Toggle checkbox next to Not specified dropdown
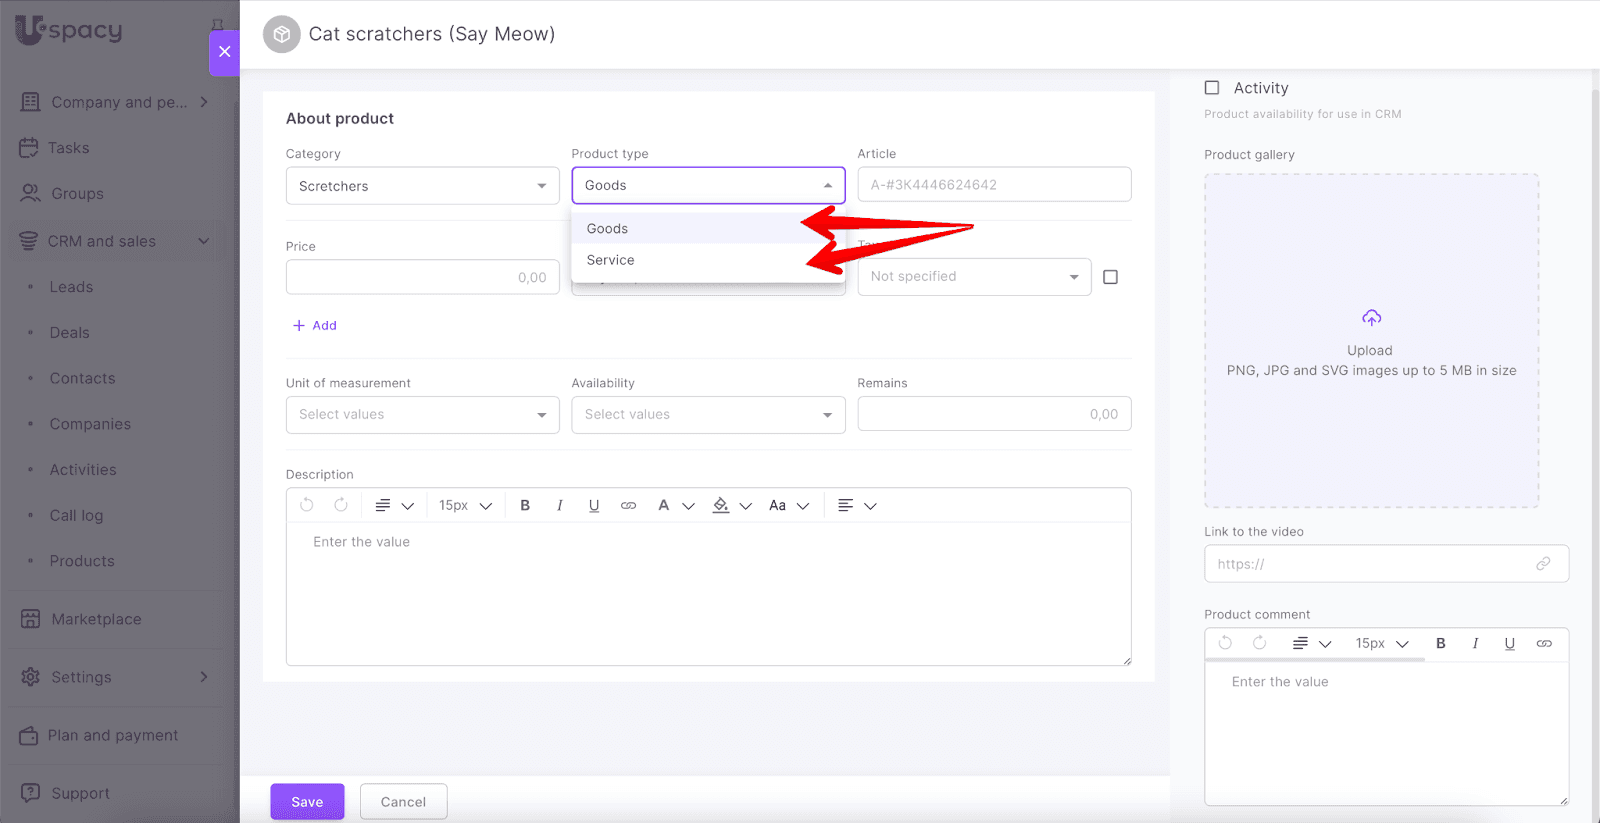This screenshot has width=1600, height=823. [x=1110, y=277]
